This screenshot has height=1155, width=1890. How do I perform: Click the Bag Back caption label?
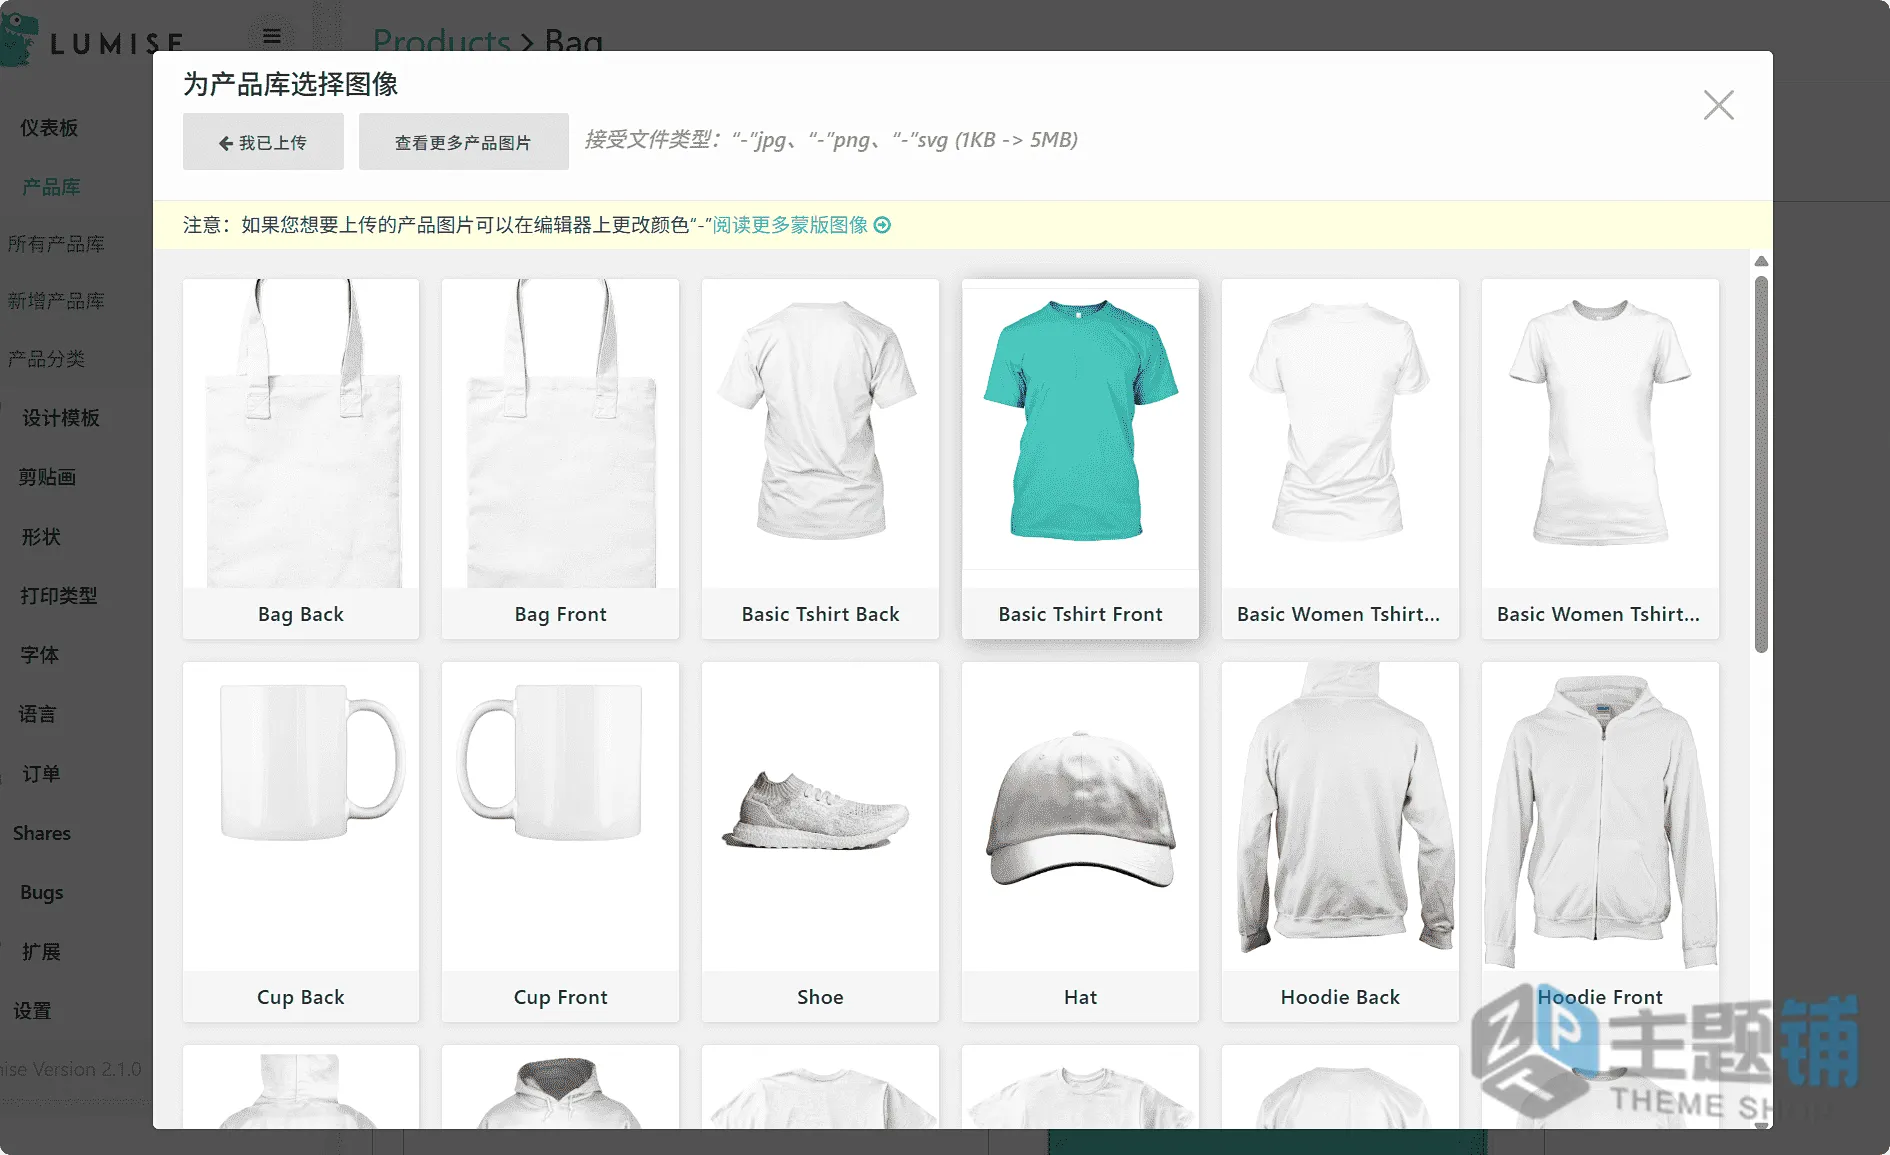pos(301,614)
